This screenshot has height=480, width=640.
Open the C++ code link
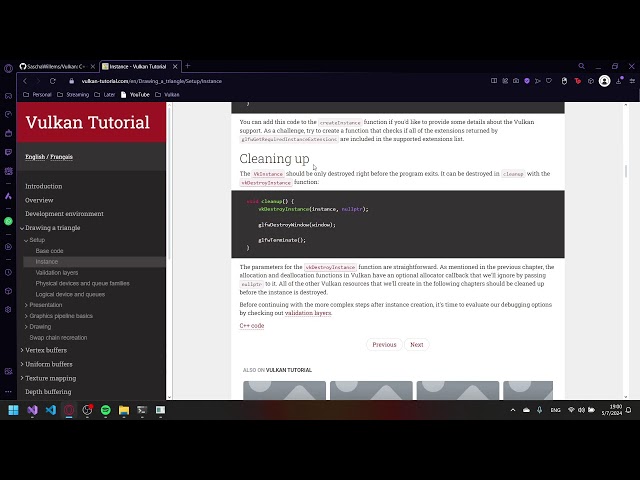252,326
